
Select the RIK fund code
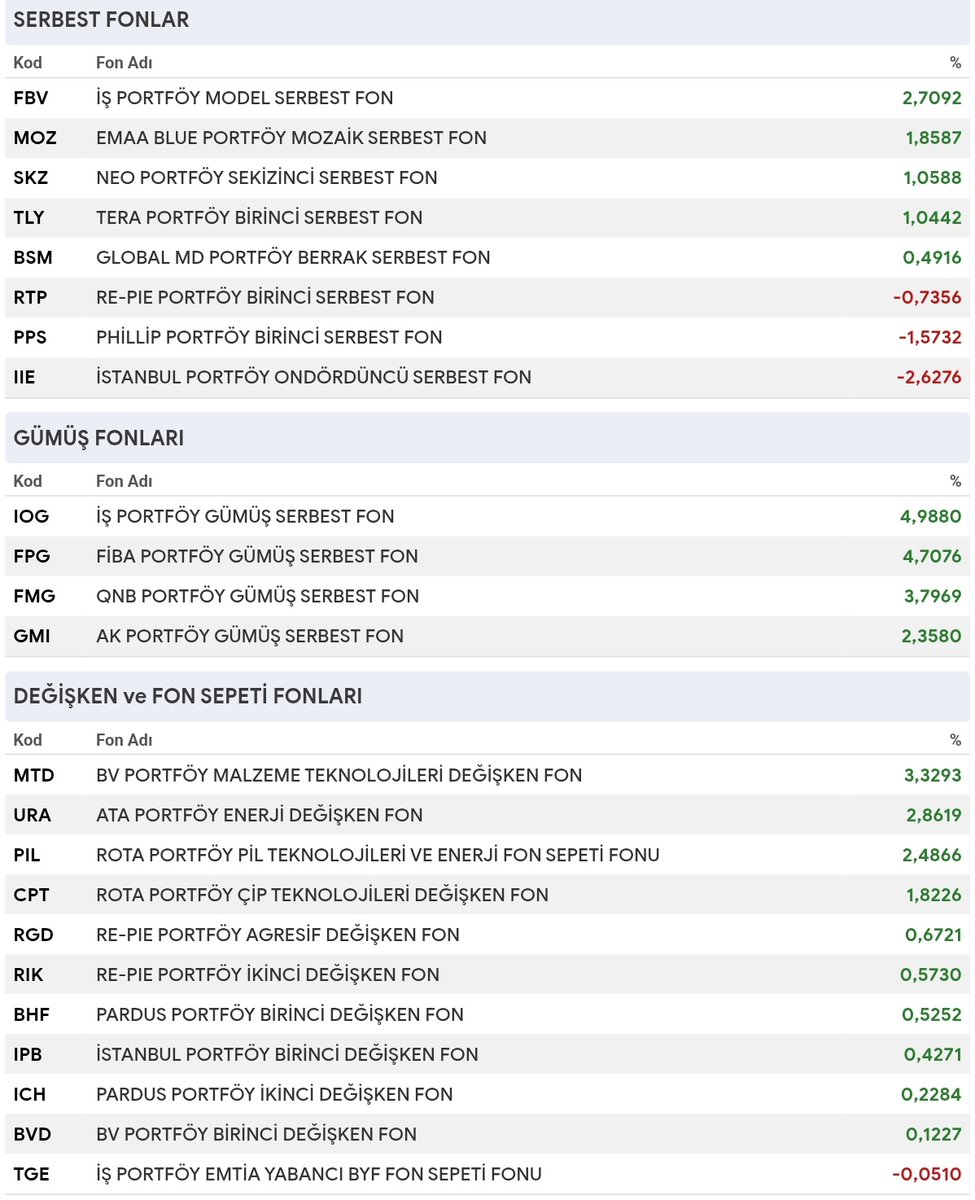(29, 976)
